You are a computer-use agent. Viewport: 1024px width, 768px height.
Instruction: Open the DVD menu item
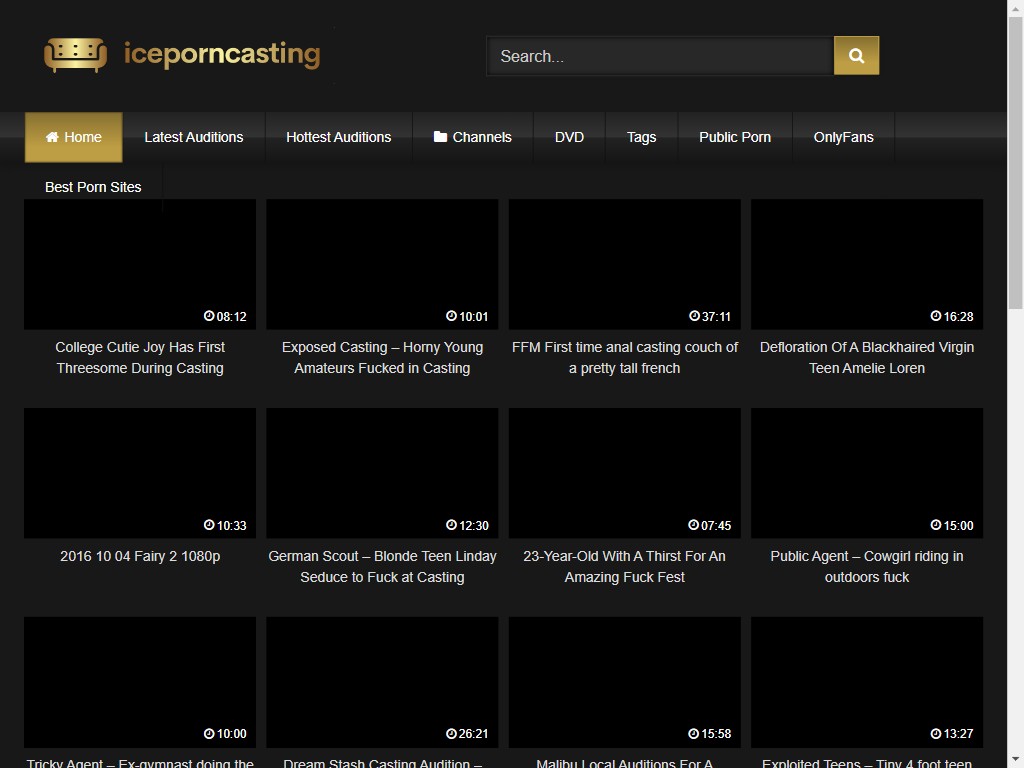pyautogui.click(x=569, y=137)
